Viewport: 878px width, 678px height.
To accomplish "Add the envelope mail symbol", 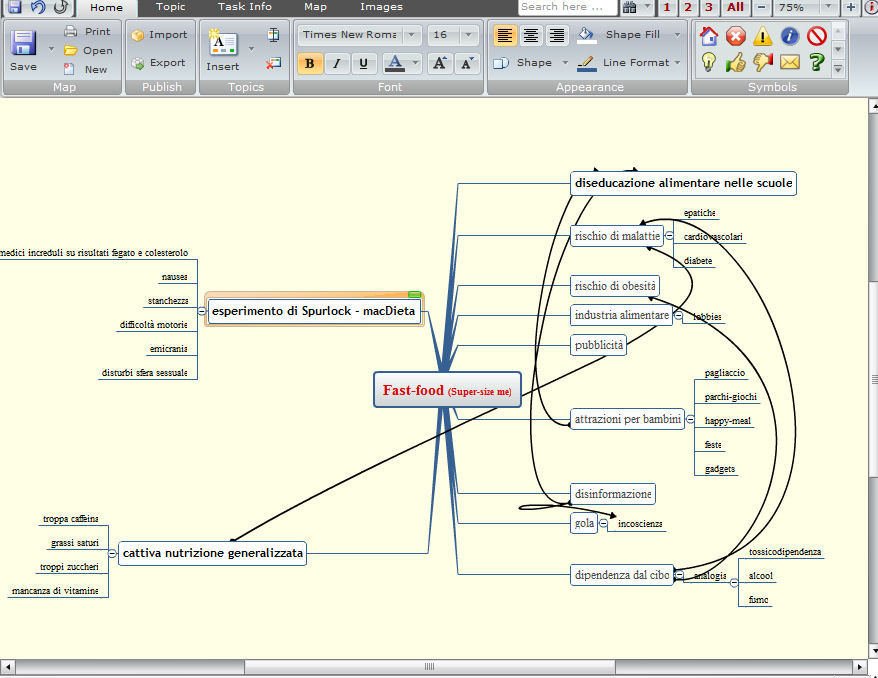I will pos(790,62).
